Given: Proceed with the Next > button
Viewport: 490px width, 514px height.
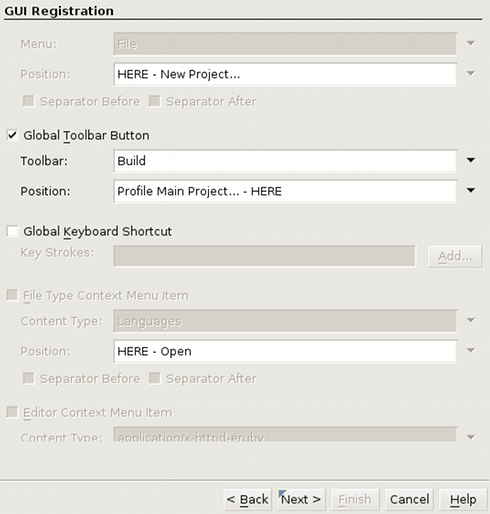Looking at the screenshot, I should (x=301, y=499).
